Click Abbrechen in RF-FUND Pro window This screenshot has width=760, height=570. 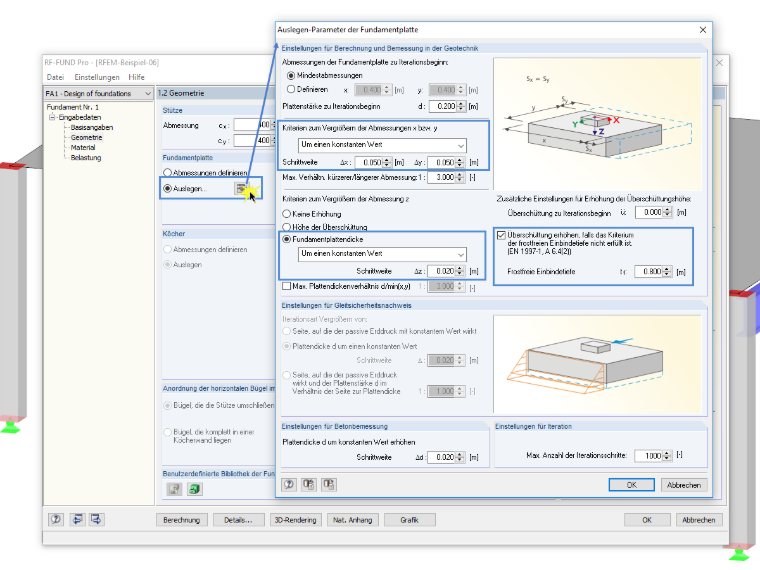point(699,520)
